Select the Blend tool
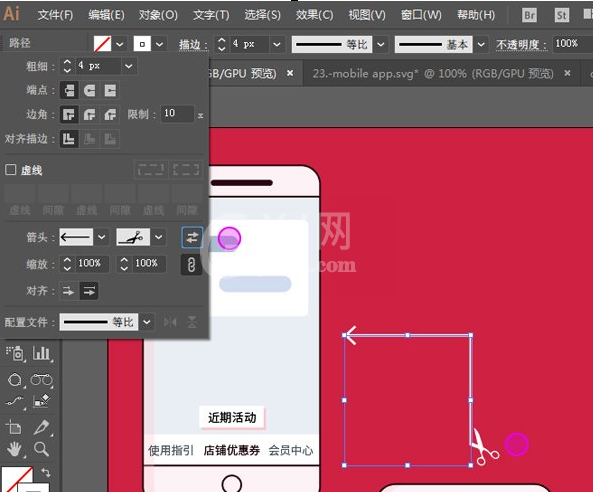The image size is (593, 492). tap(41, 379)
